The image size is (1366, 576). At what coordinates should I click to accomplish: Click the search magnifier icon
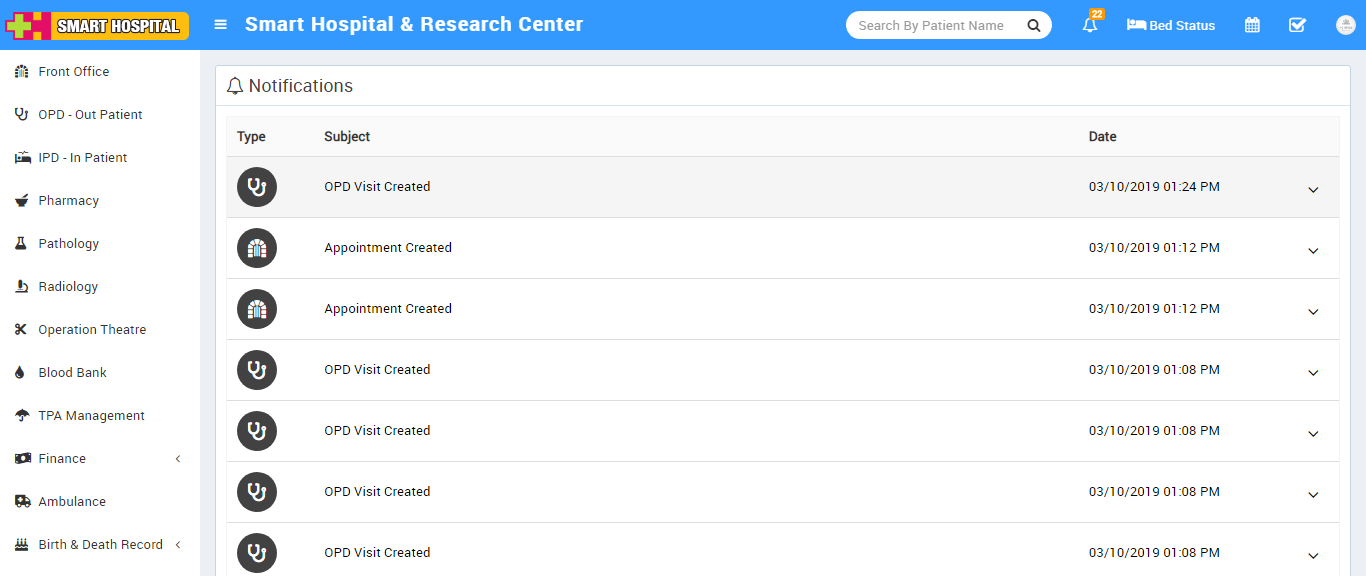click(1034, 25)
